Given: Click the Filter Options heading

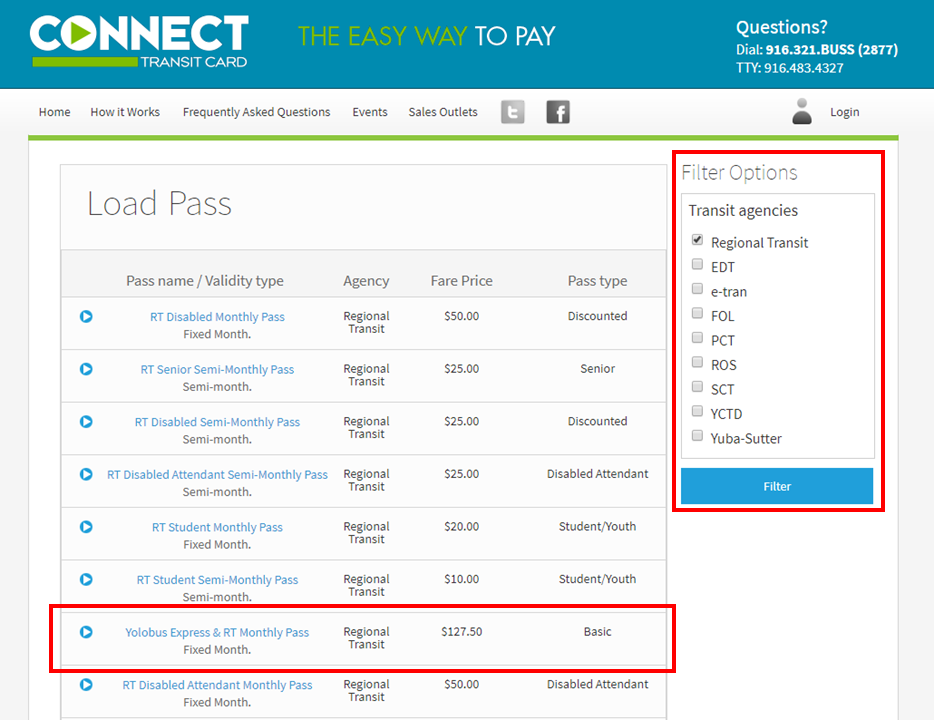Looking at the screenshot, I should coord(739,173).
